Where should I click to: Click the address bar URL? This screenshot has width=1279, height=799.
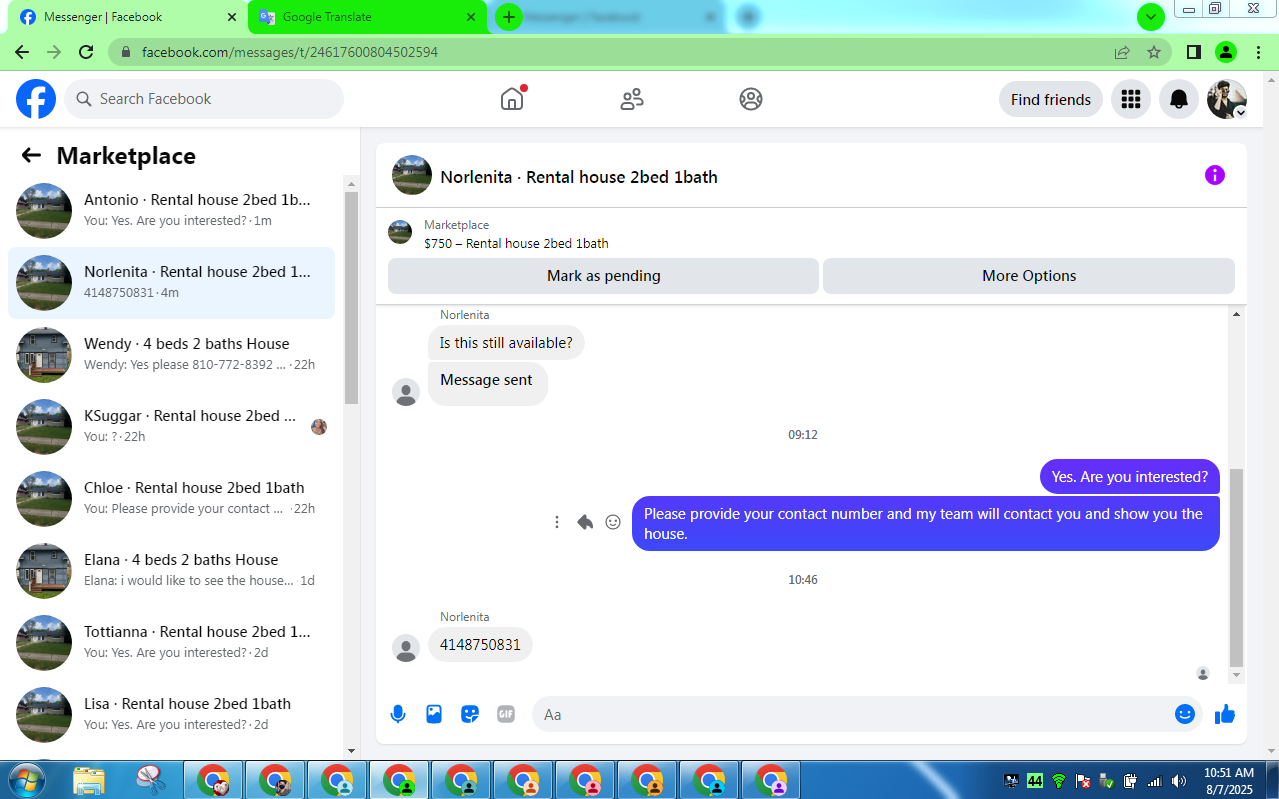tap(289, 52)
